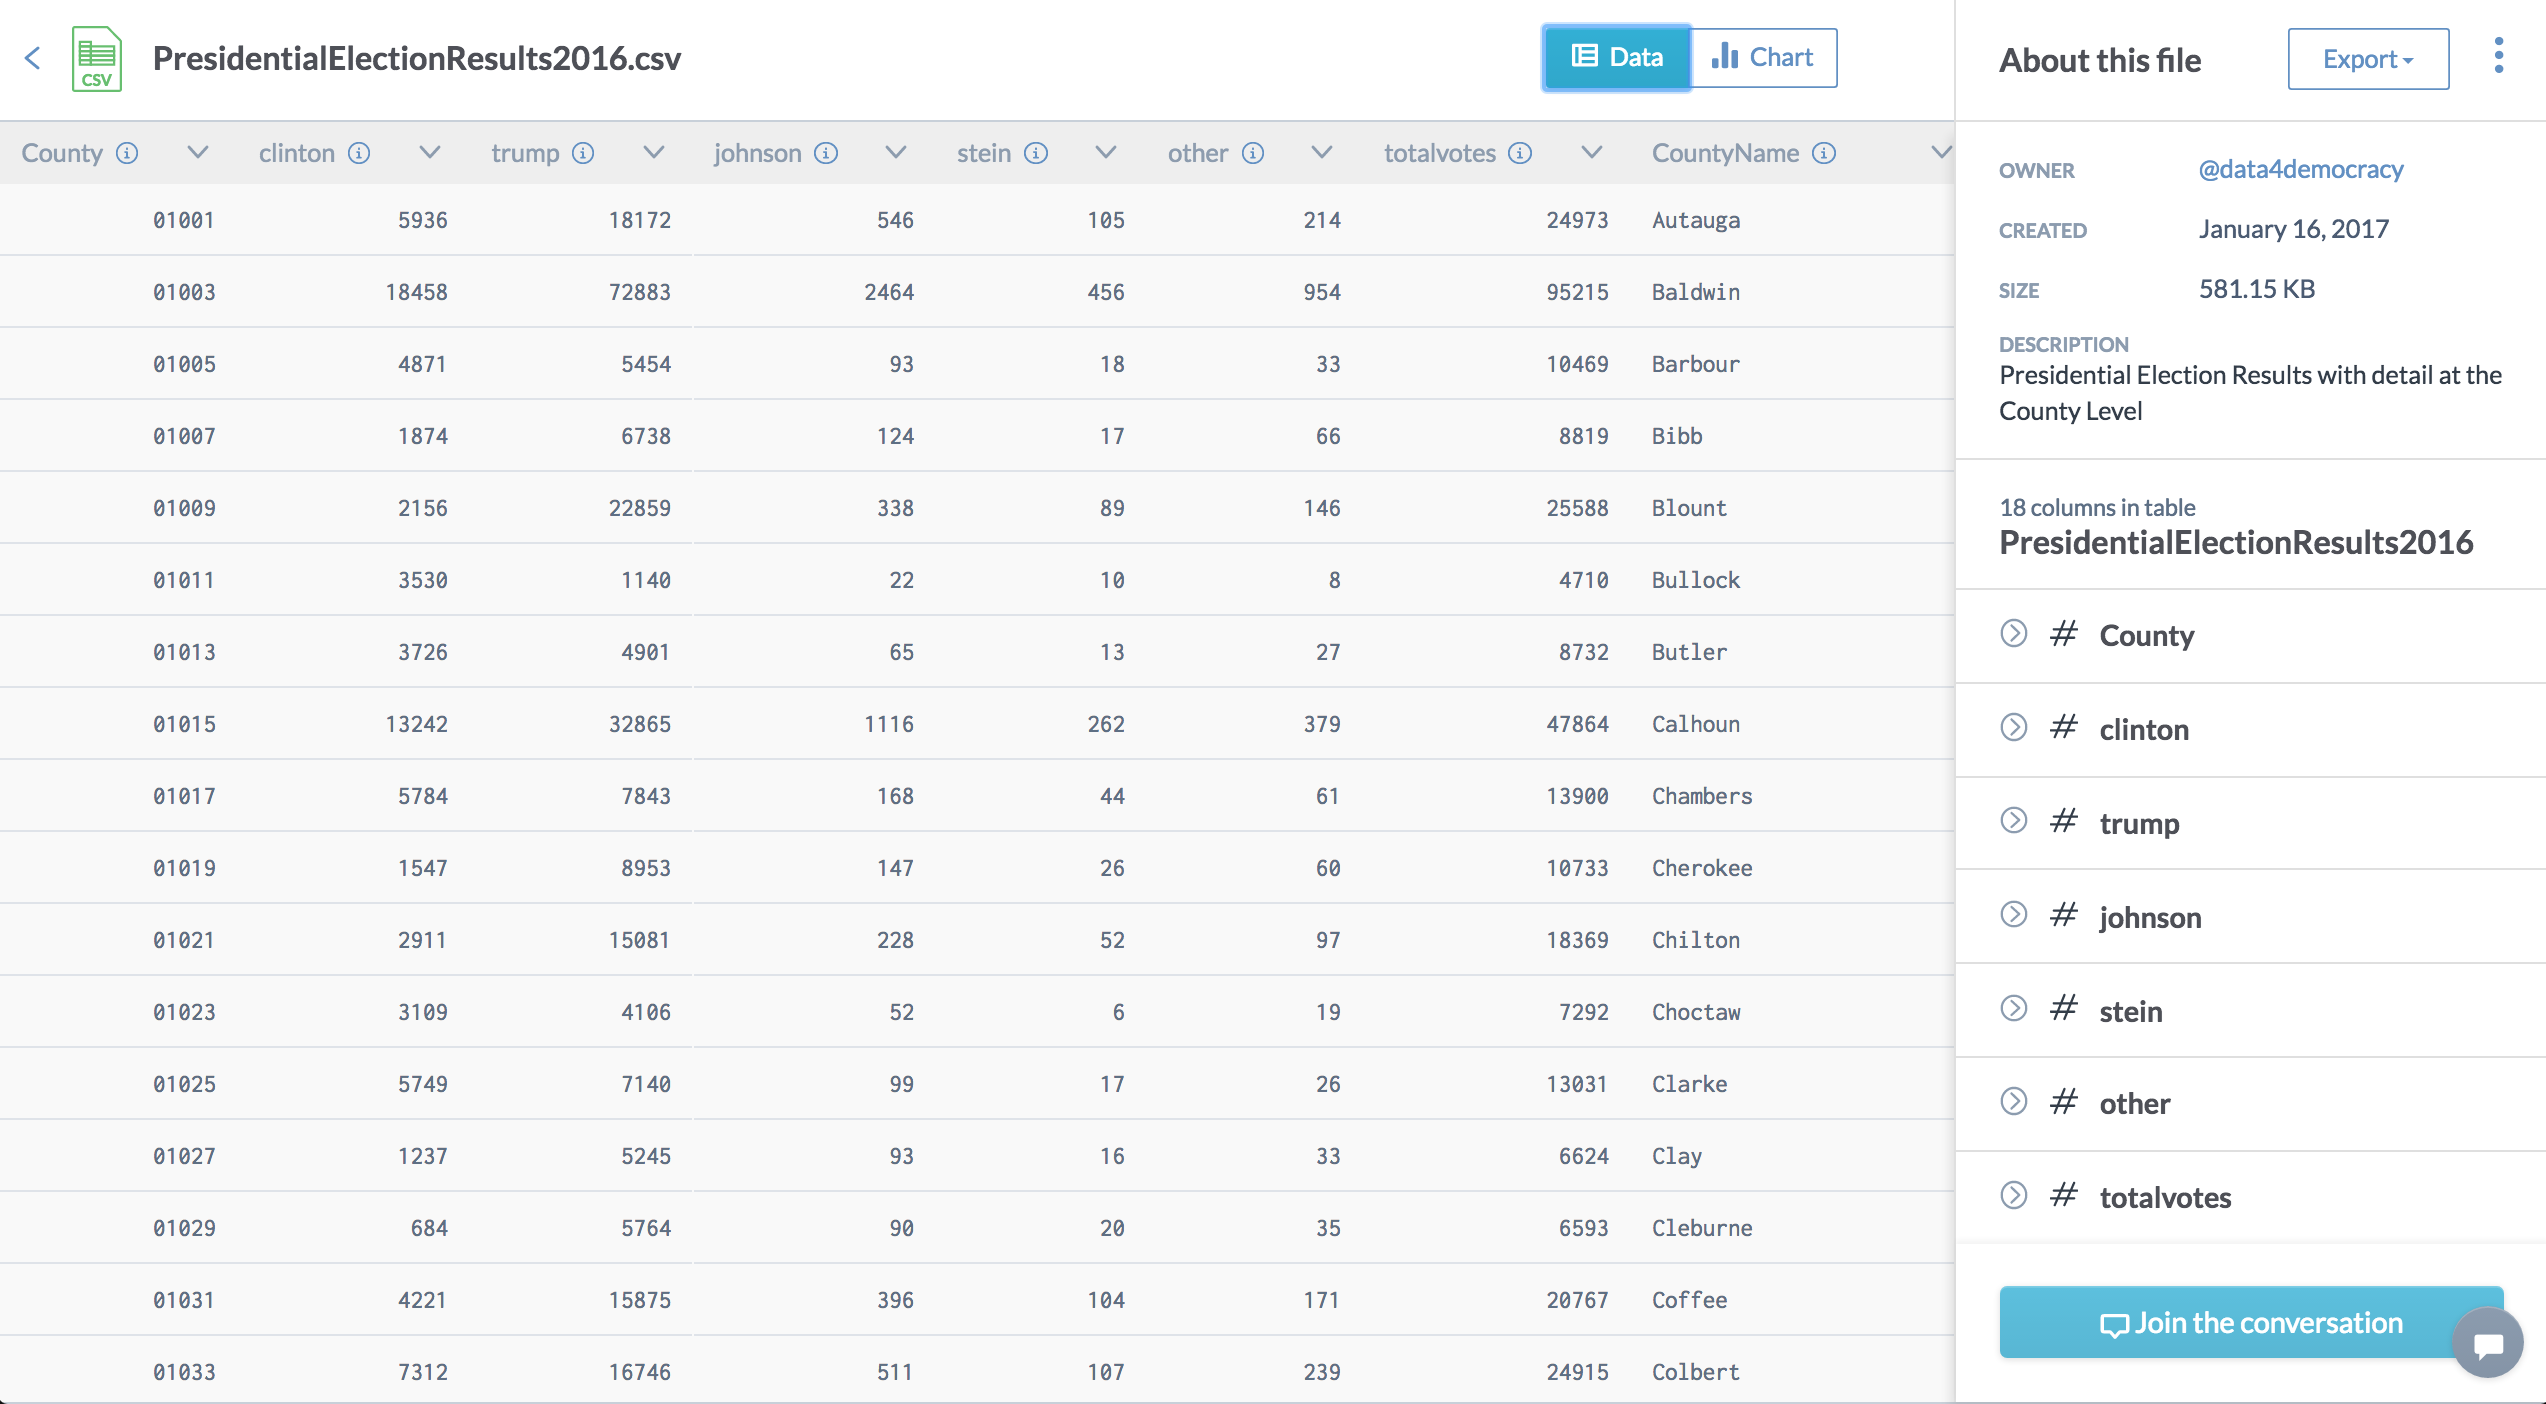Viewport: 2546px width, 1404px height.
Task: Switch to the Chart view tab
Action: 1763,58
